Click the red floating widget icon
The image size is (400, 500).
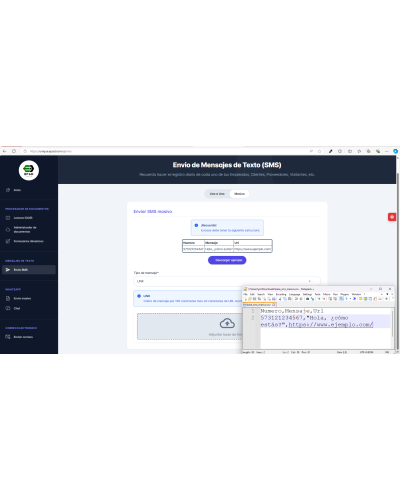click(392, 217)
